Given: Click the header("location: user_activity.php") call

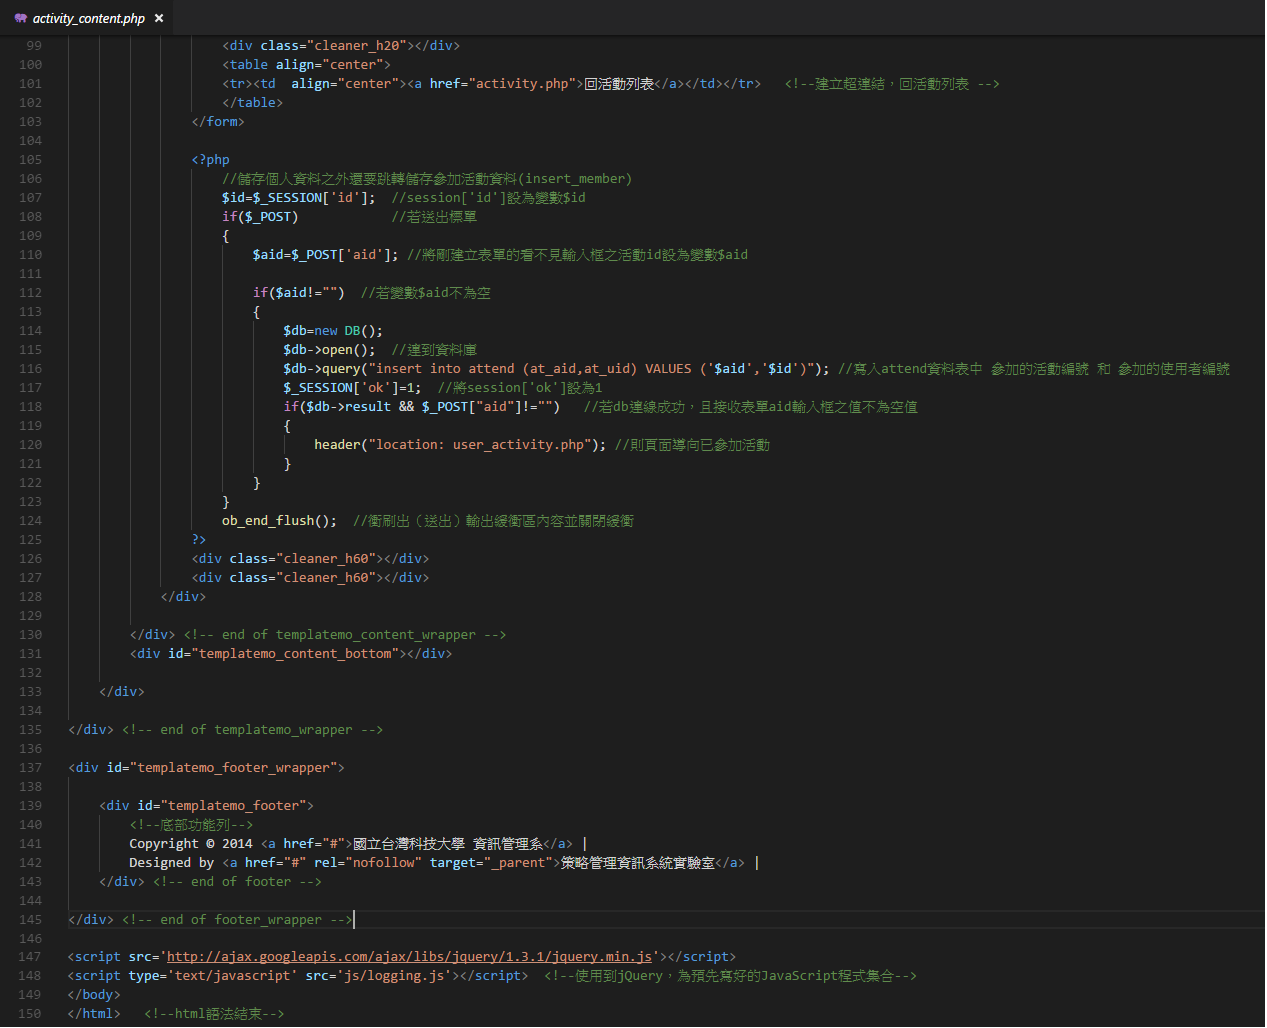Looking at the screenshot, I should (x=460, y=445).
